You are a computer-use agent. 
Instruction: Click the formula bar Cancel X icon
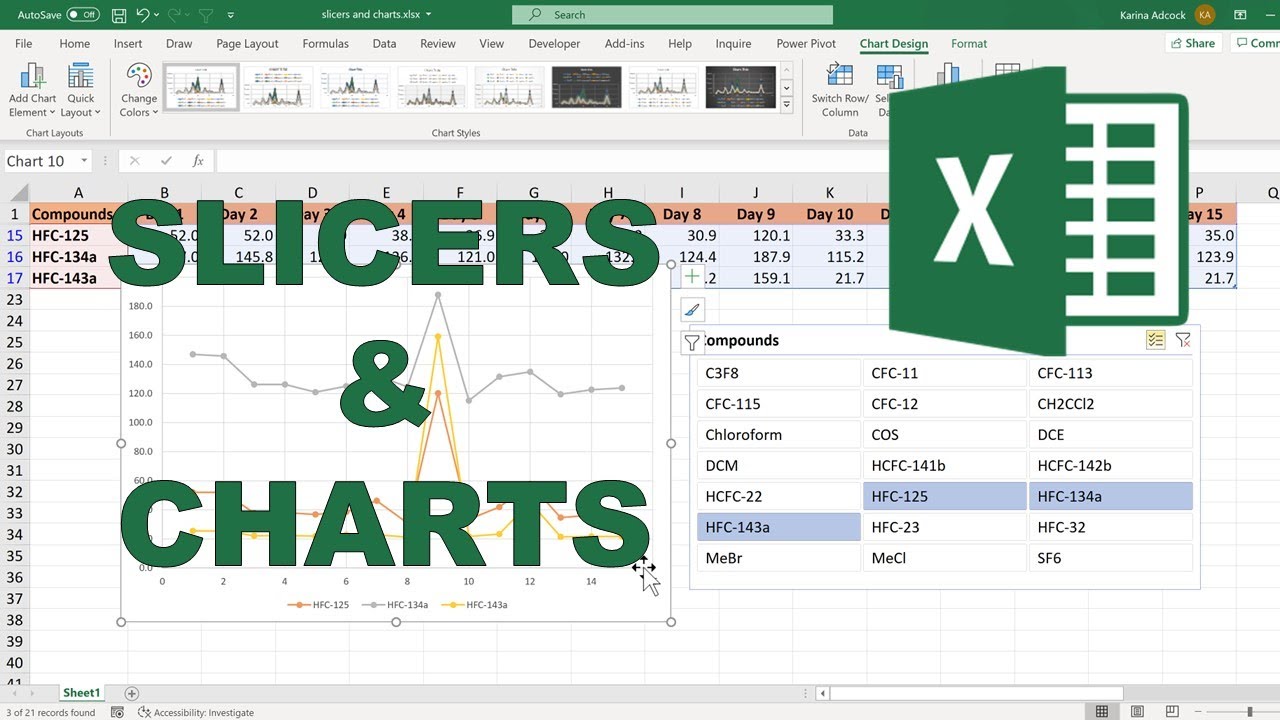click(x=135, y=161)
